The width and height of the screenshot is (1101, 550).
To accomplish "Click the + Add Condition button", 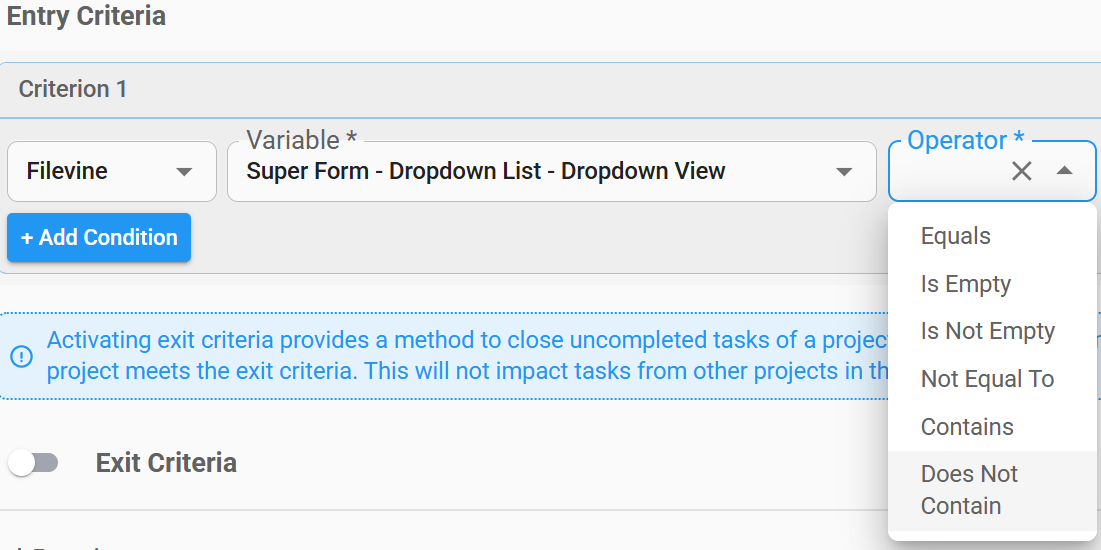I will coord(99,238).
